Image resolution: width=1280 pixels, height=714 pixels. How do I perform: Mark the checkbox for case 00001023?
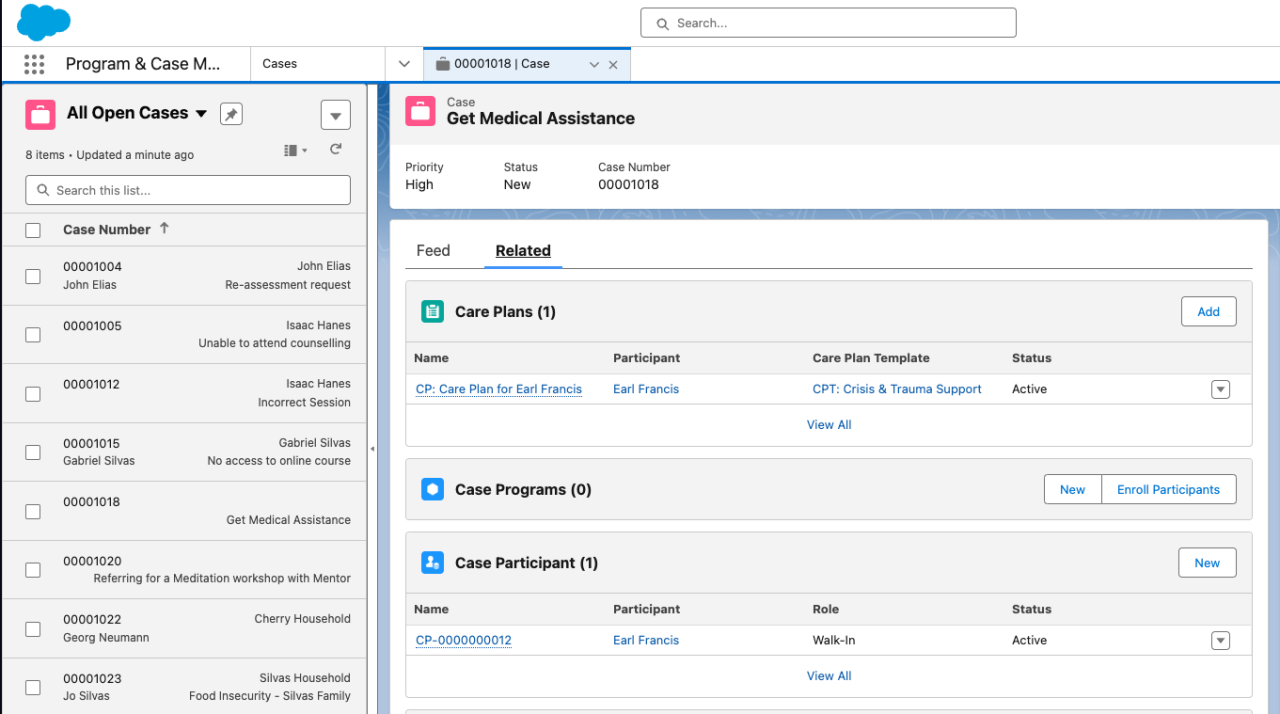[x=33, y=687]
